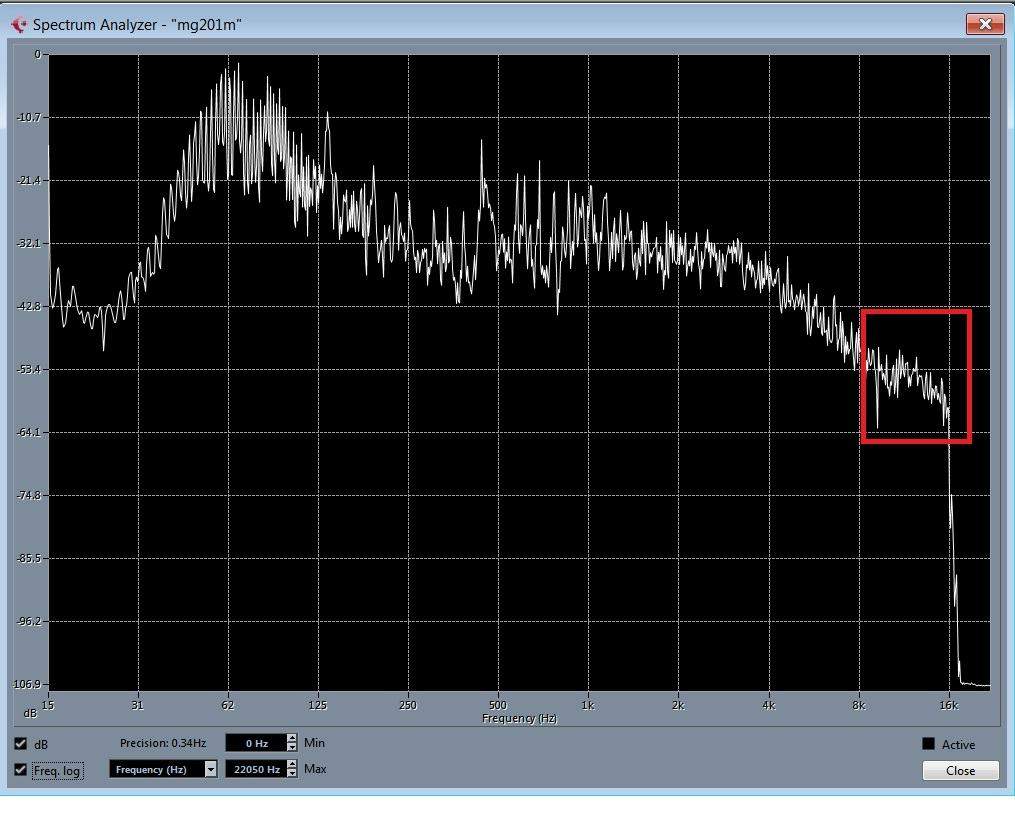Click the spectrum peak just below 500 Hz

click(482, 143)
